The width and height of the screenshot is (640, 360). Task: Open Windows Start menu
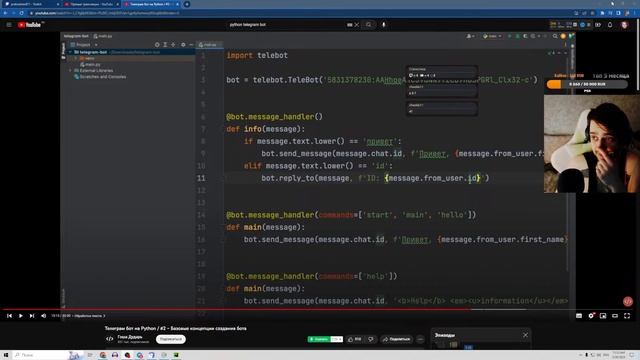(x=6, y=355)
